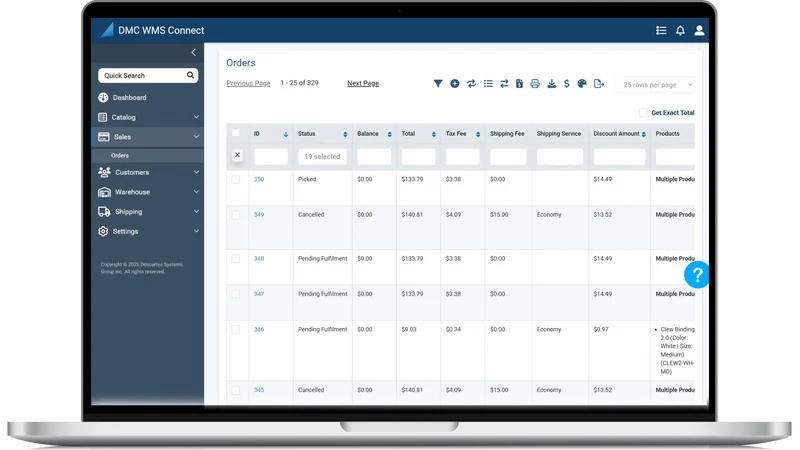800x450 pixels.
Task: Focus the Quick Search field
Action: (148, 76)
